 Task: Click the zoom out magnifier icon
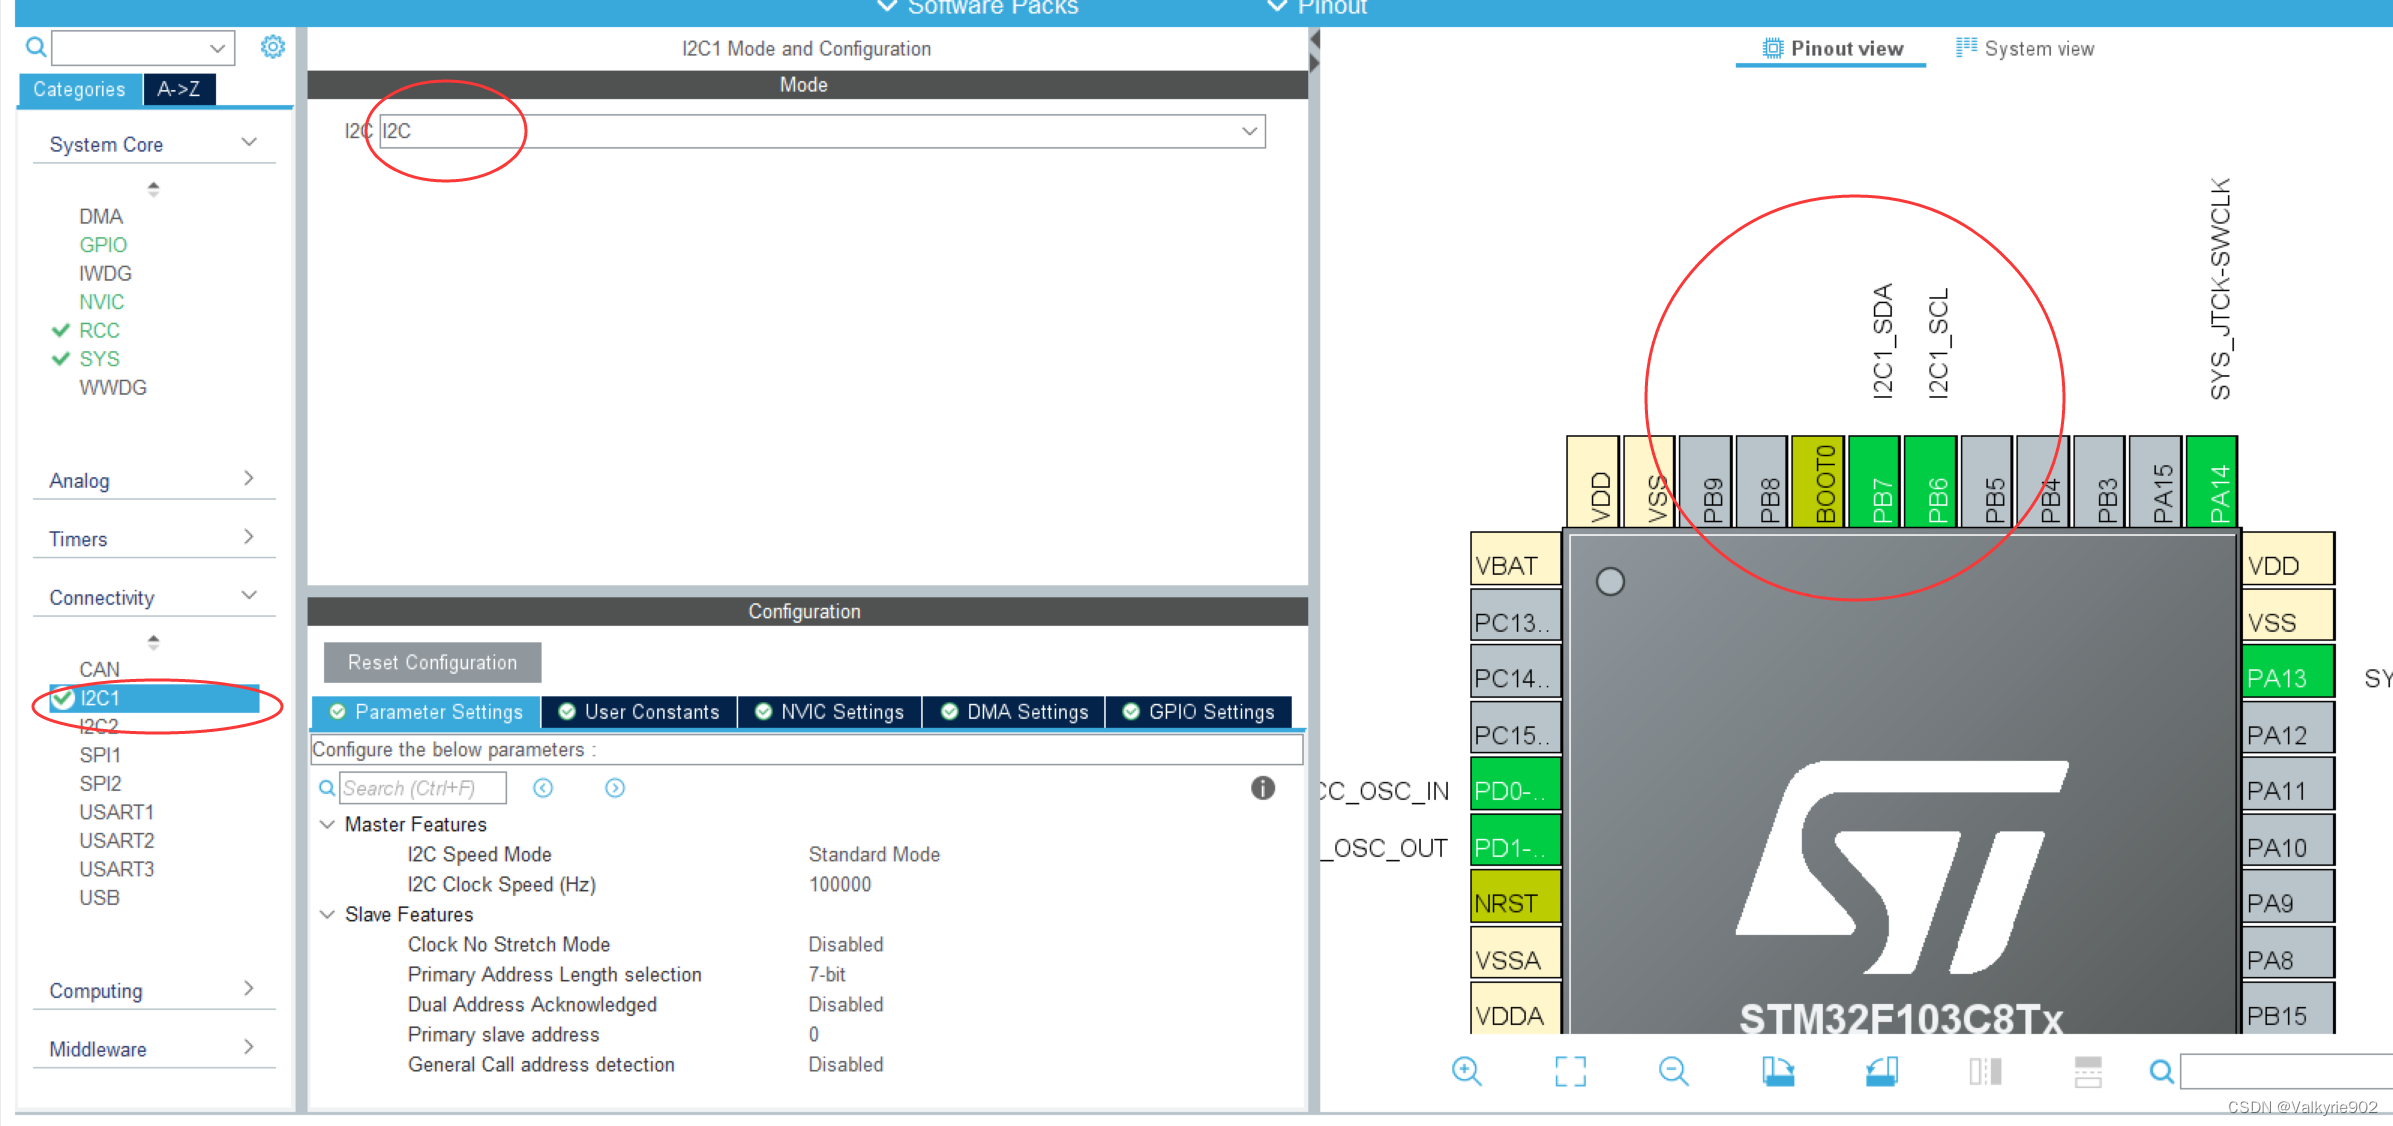click(x=1673, y=1071)
